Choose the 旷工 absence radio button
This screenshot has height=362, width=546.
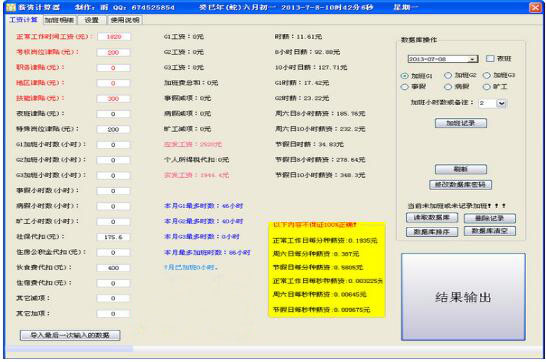coord(487,87)
